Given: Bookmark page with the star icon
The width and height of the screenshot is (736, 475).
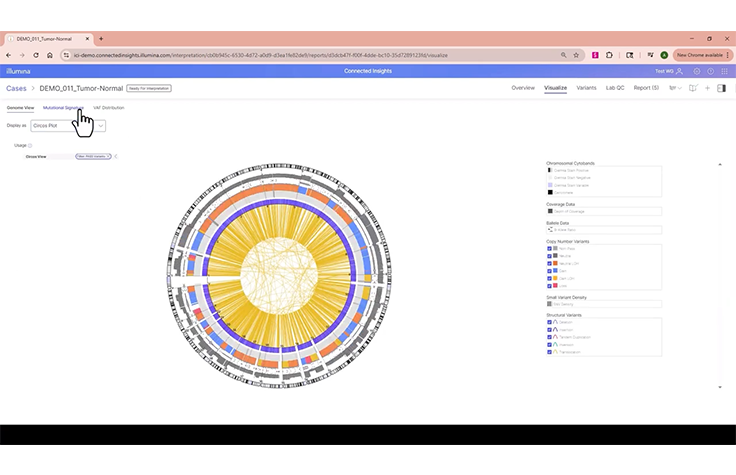Looking at the screenshot, I should click(x=578, y=54).
